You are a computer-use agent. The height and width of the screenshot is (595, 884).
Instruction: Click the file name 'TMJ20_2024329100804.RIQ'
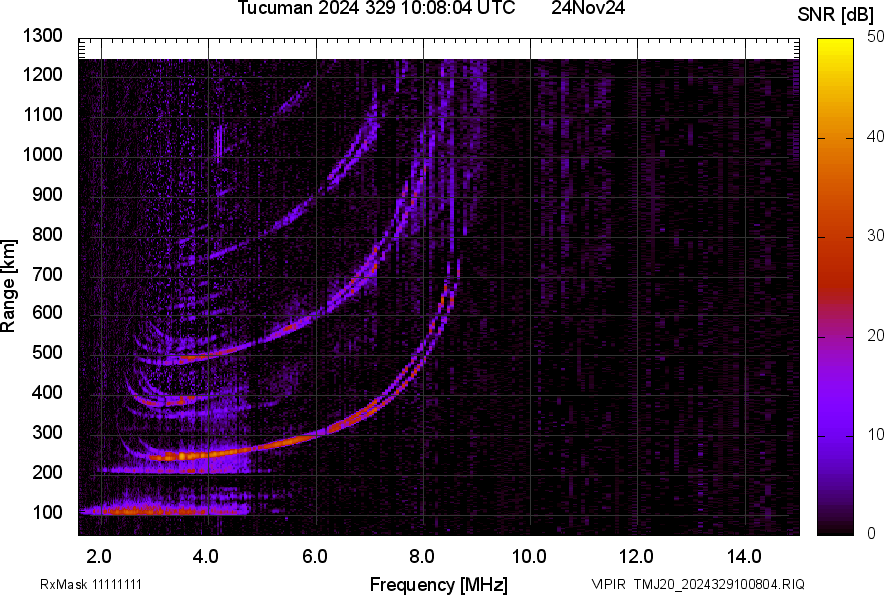click(719, 584)
